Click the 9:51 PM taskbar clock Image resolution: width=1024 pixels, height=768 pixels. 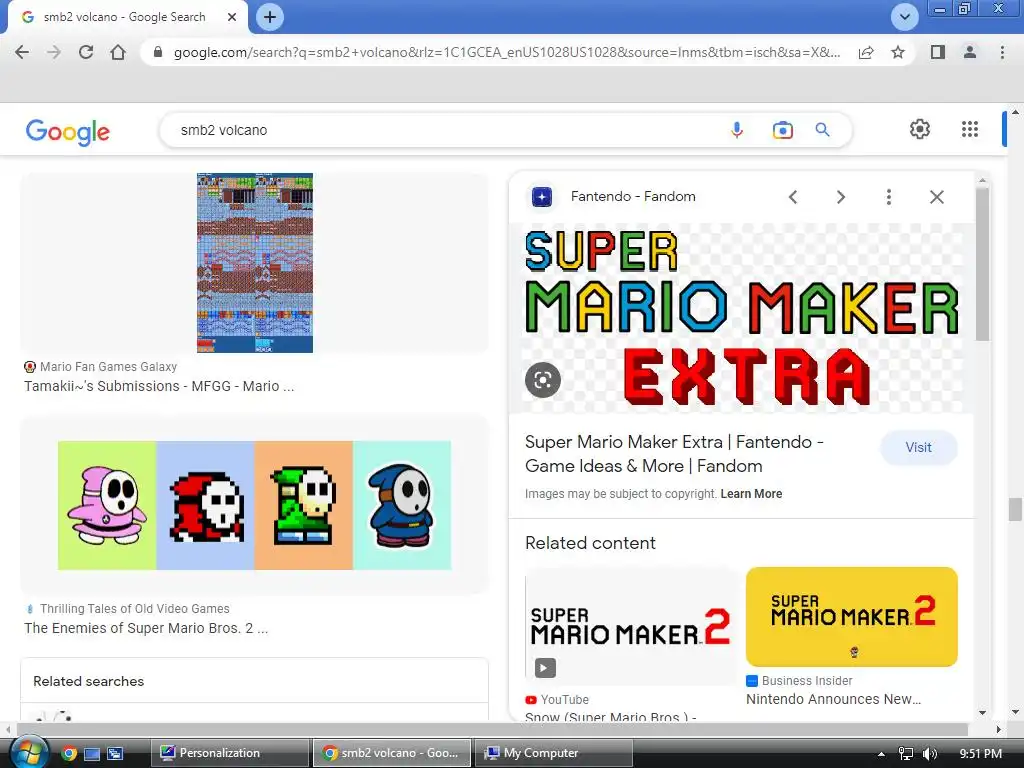tap(980, 754)
